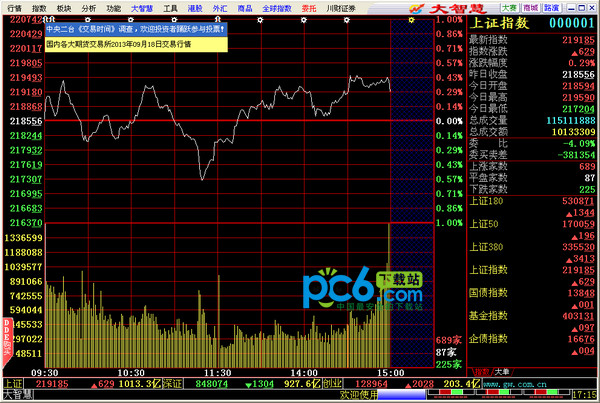Click the 大智慧 button in the bottom-left corner

coord(18,395)
